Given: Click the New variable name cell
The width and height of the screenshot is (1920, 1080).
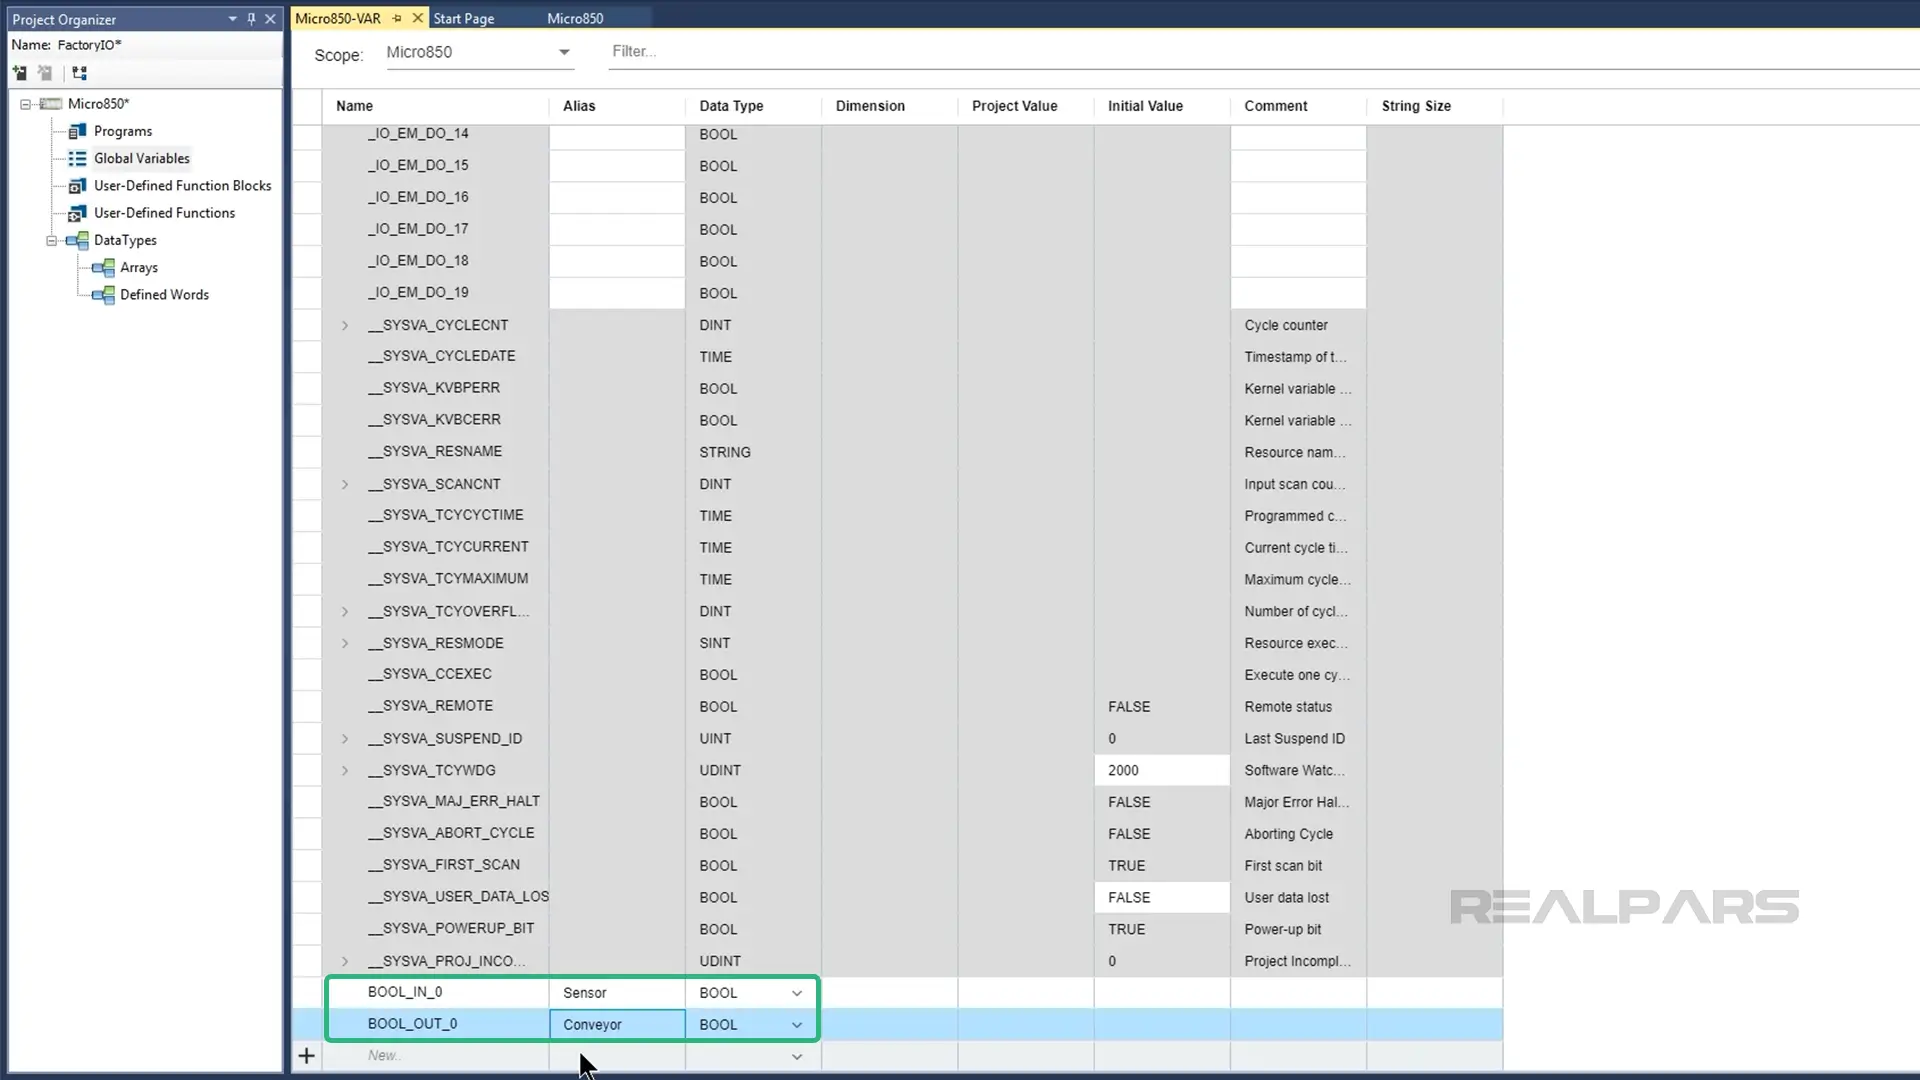Looking at the screenshot, I should tap(435, 1056).
